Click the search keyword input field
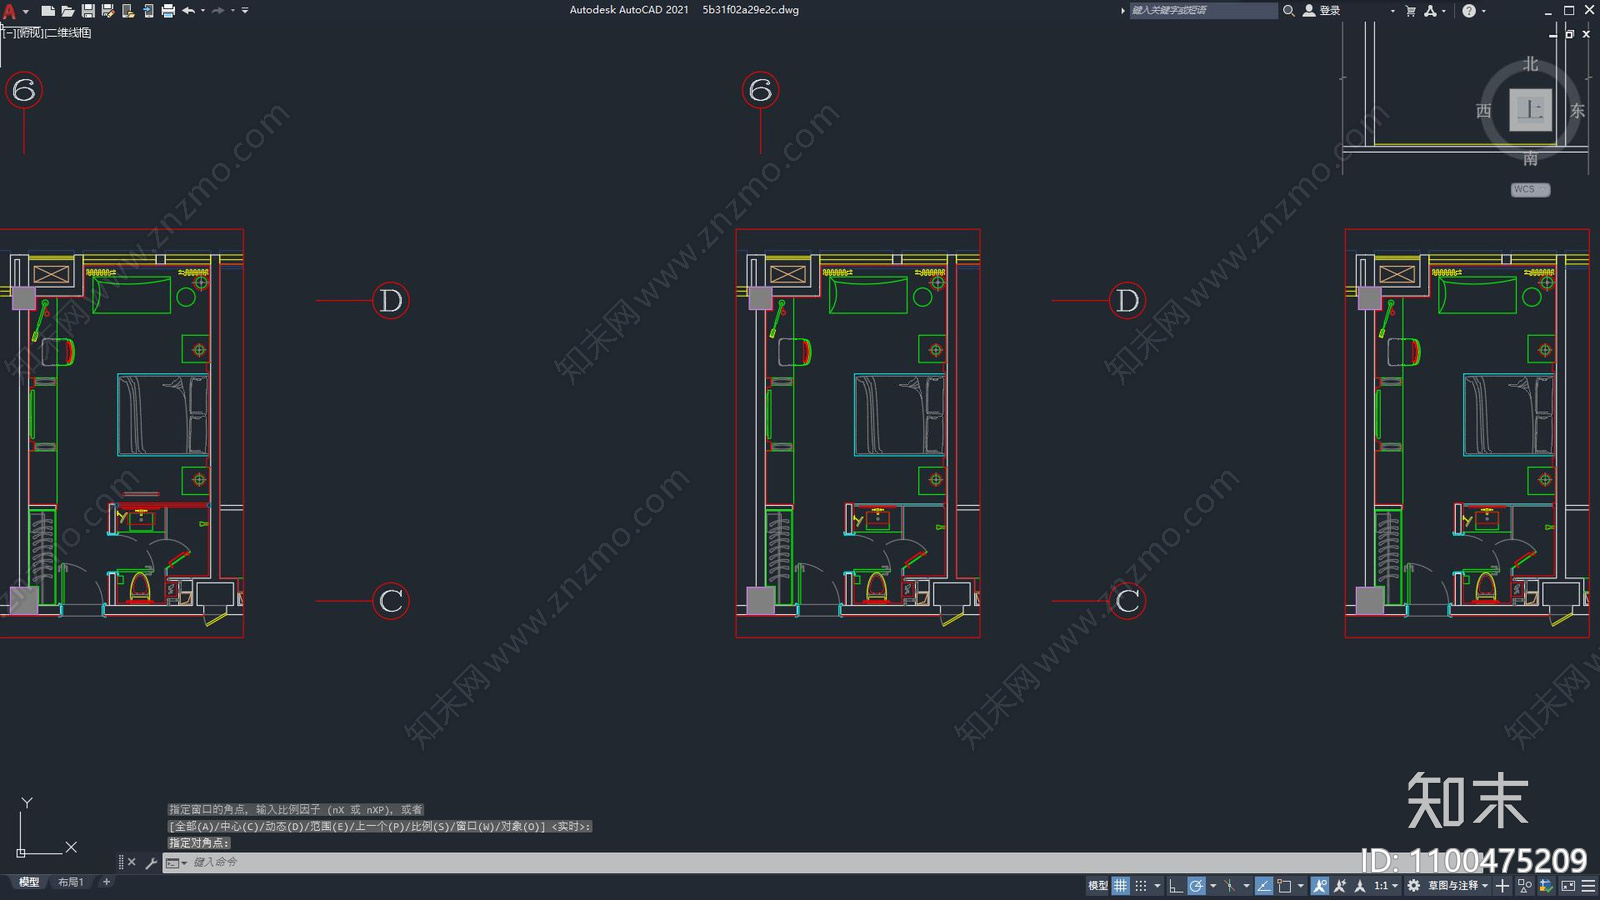This screenshot has width=1600, height=900. [1203, 10]
